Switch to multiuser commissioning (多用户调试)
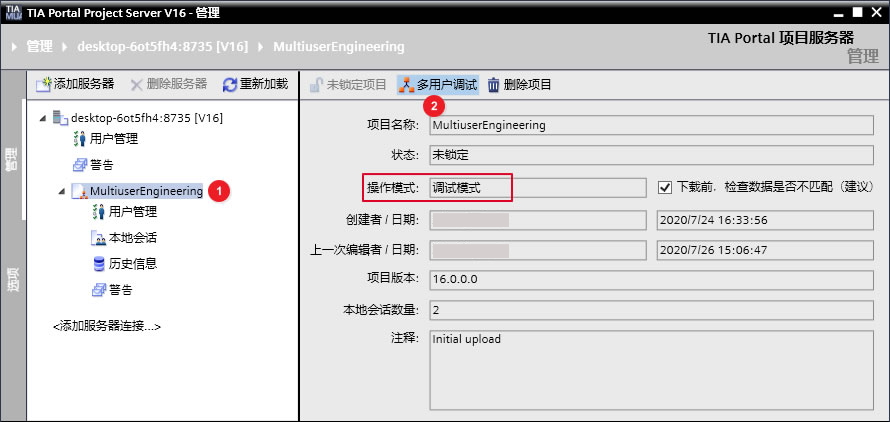 pos(438,85)
